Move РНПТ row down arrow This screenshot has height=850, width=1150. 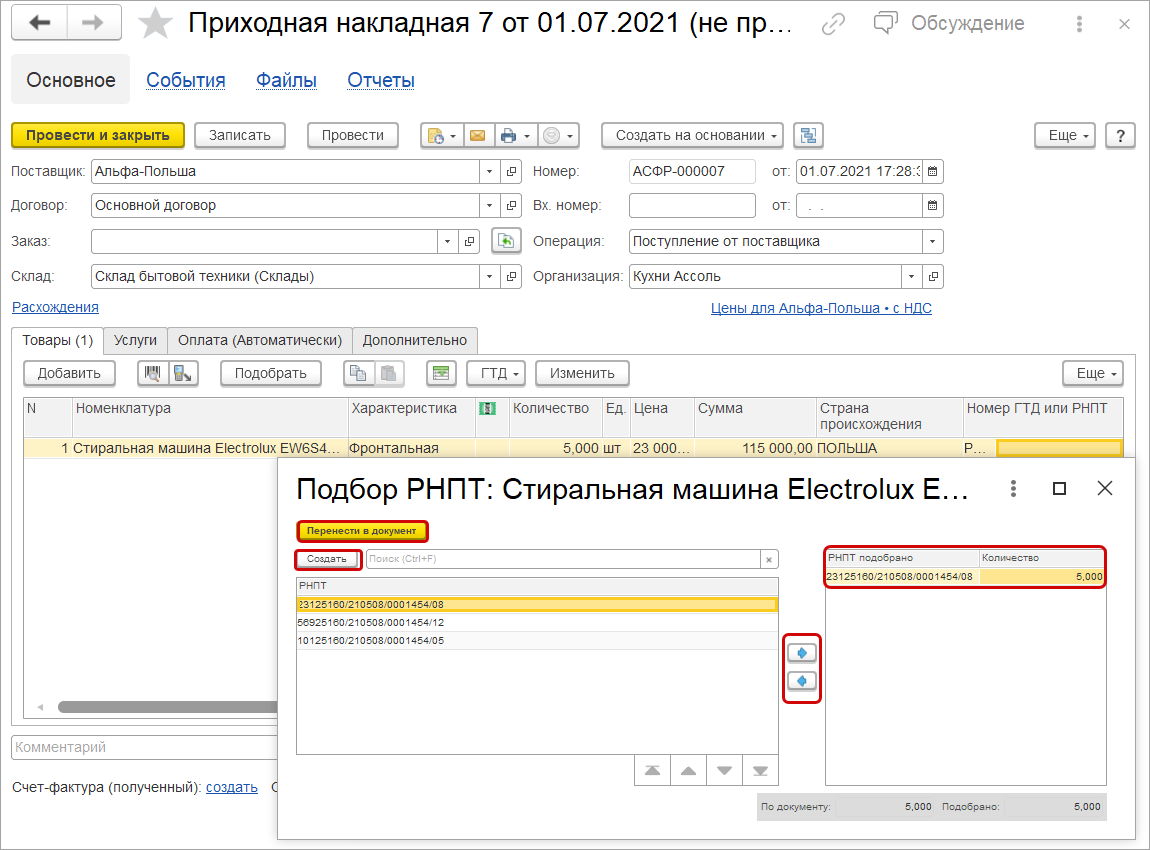pyautogui.click(x=724, y=771)
